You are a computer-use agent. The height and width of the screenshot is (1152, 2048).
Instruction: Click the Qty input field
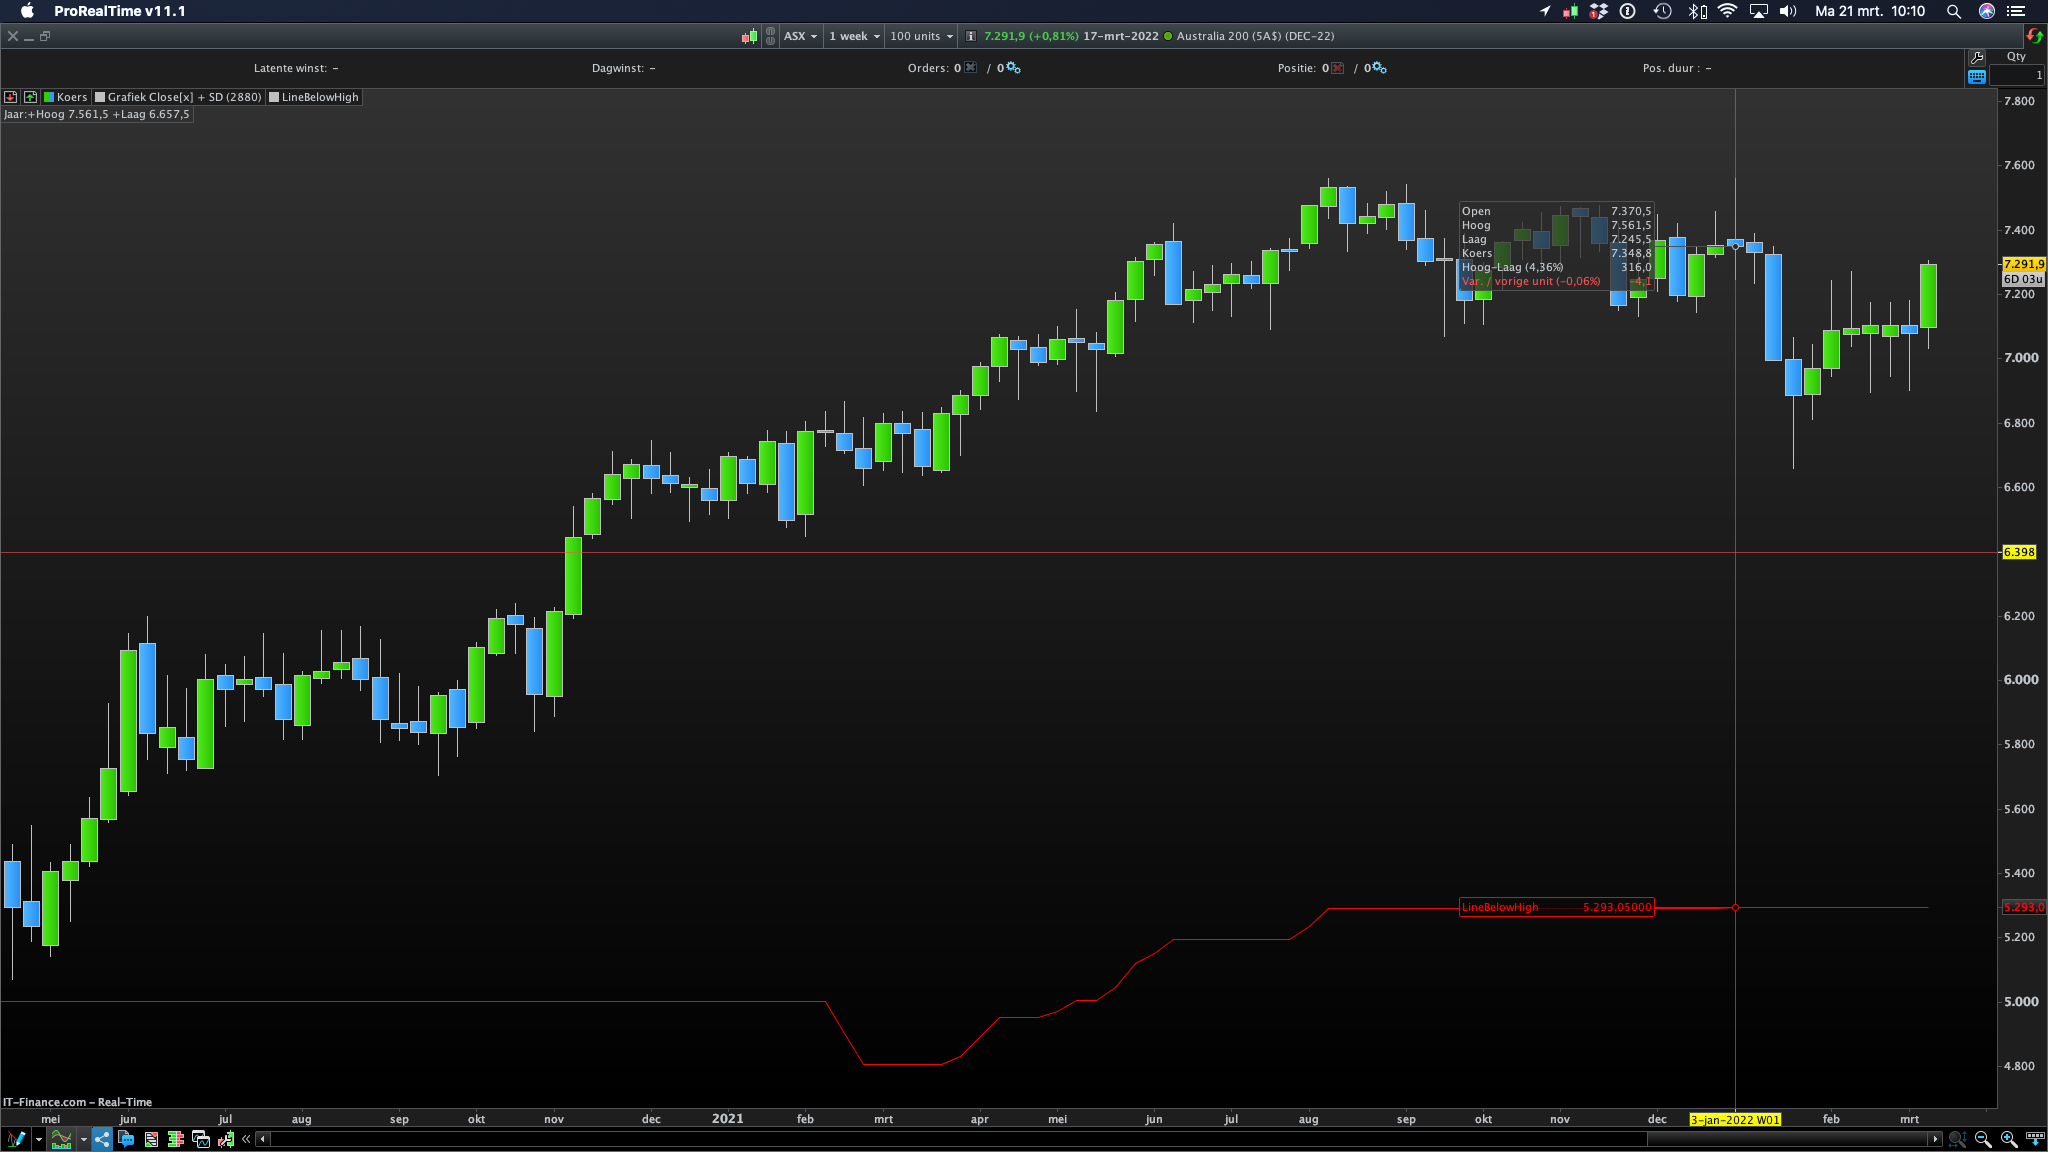pyautogui.click(x=2016, y=76)
